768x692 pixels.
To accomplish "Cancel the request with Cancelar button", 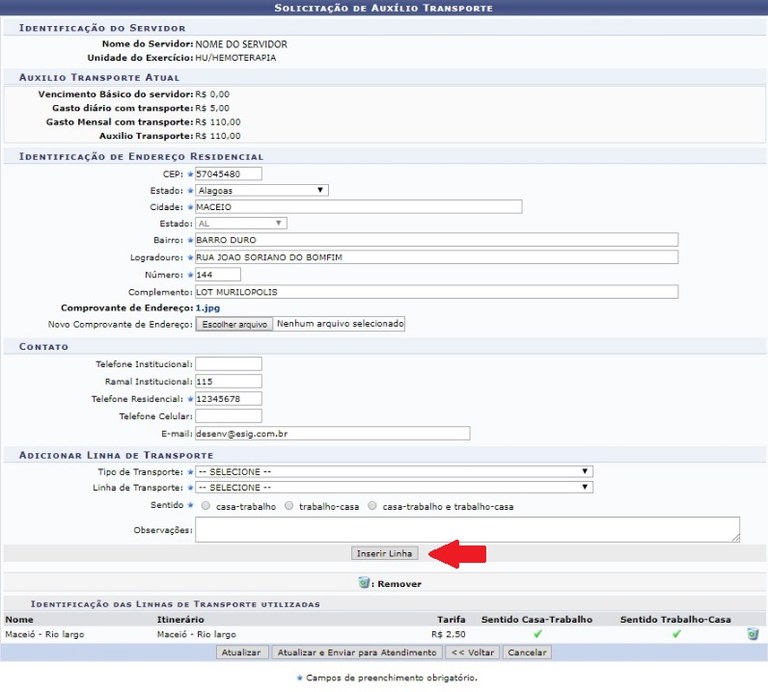I will pyautogui.click(x=526, y=653).
